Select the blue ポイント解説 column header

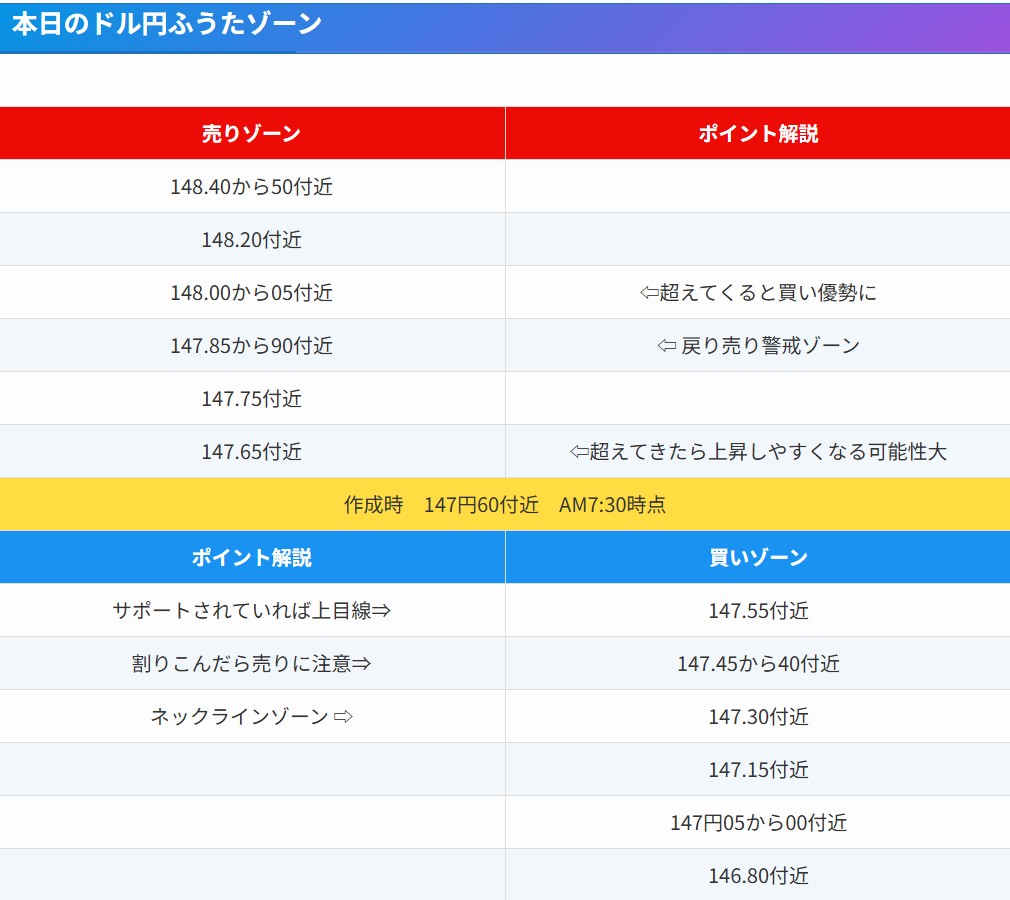[252, 557]
